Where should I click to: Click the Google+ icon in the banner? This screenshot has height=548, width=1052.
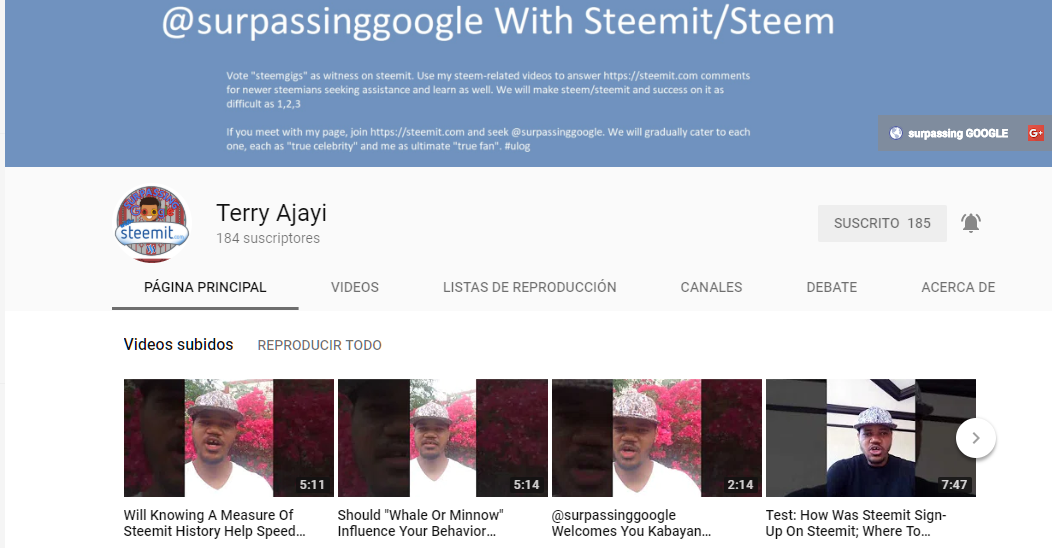[1035, 133]
